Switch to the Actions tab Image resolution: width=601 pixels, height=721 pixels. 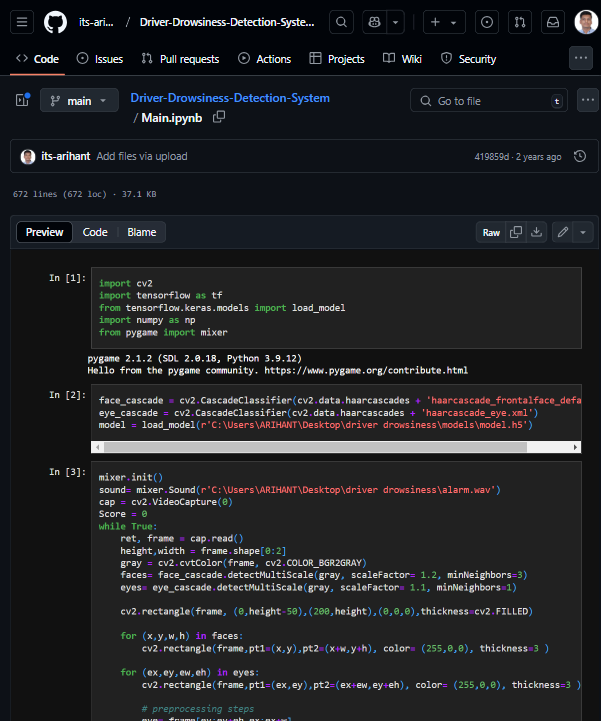(x=264, y=59)
